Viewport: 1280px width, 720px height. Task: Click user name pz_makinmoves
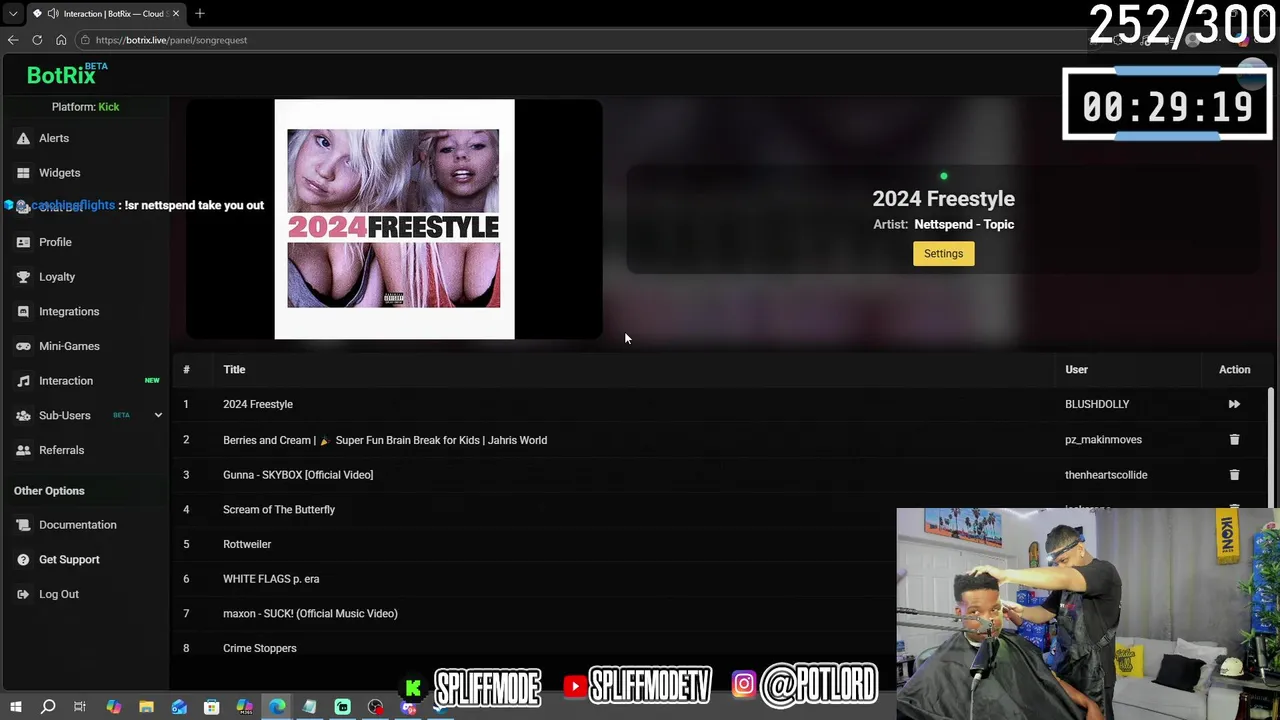pos(1103,440)
